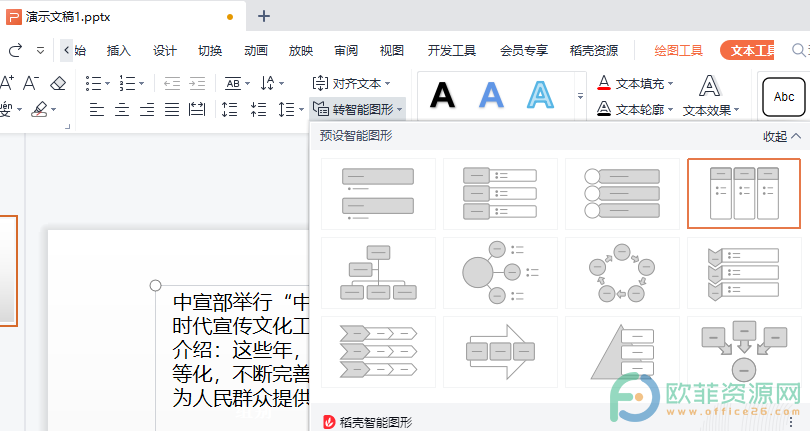Open the 开发工具 tab
This screenshot has height=431, width=810.
tap(451, 51)
